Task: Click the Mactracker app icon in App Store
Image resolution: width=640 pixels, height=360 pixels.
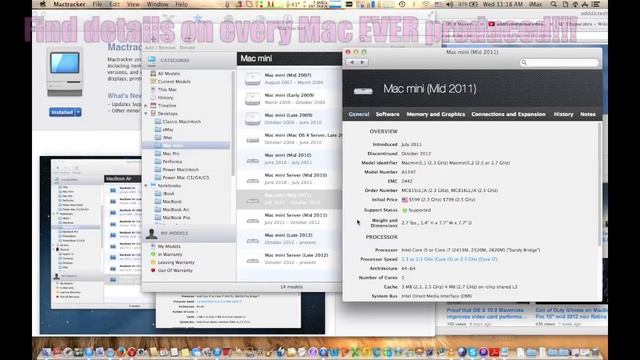Action: click(x=64, y=72)
